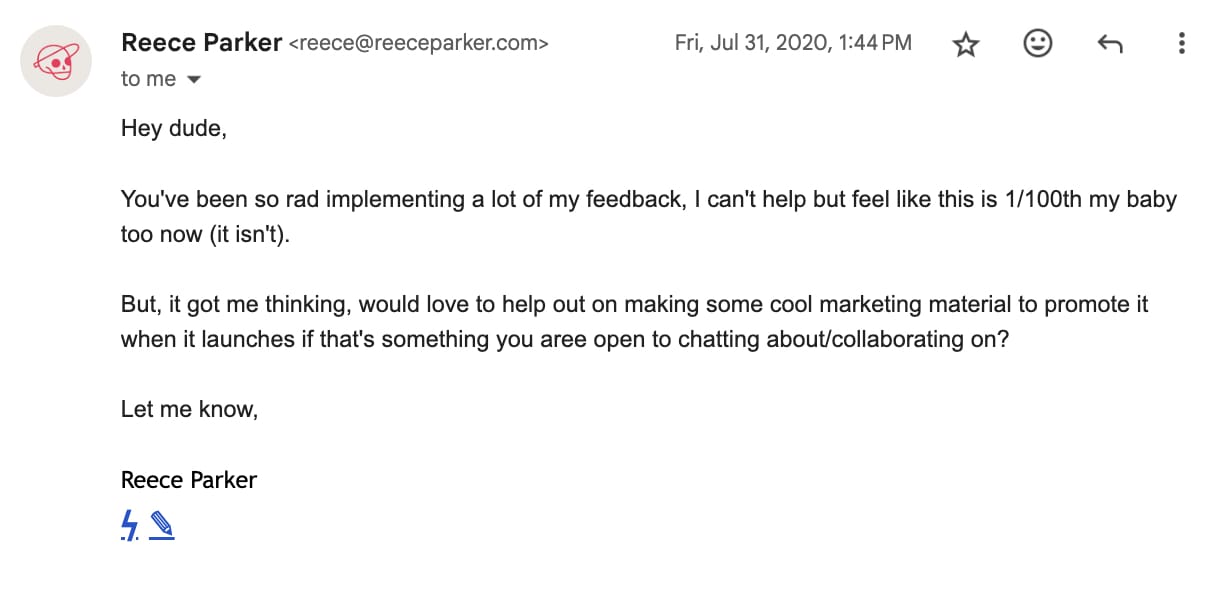Click the reply arrow icon
The width and height of the screenshot is (1226, 596).
tap(1110, 44)
